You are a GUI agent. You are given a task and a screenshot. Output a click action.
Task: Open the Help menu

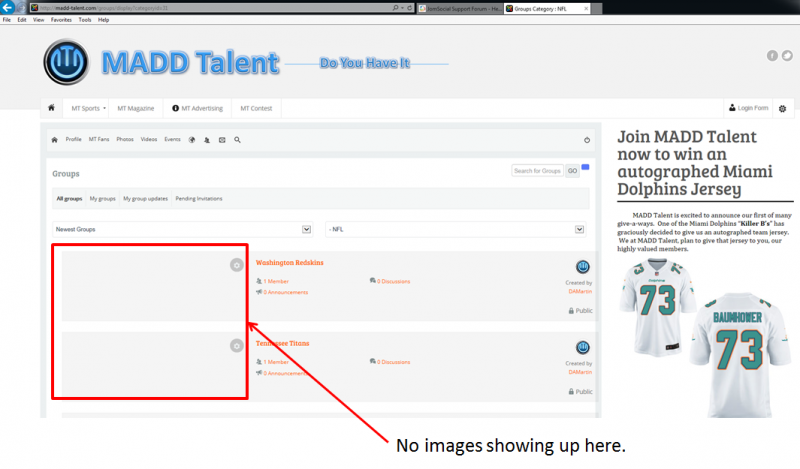pos(104,20)
